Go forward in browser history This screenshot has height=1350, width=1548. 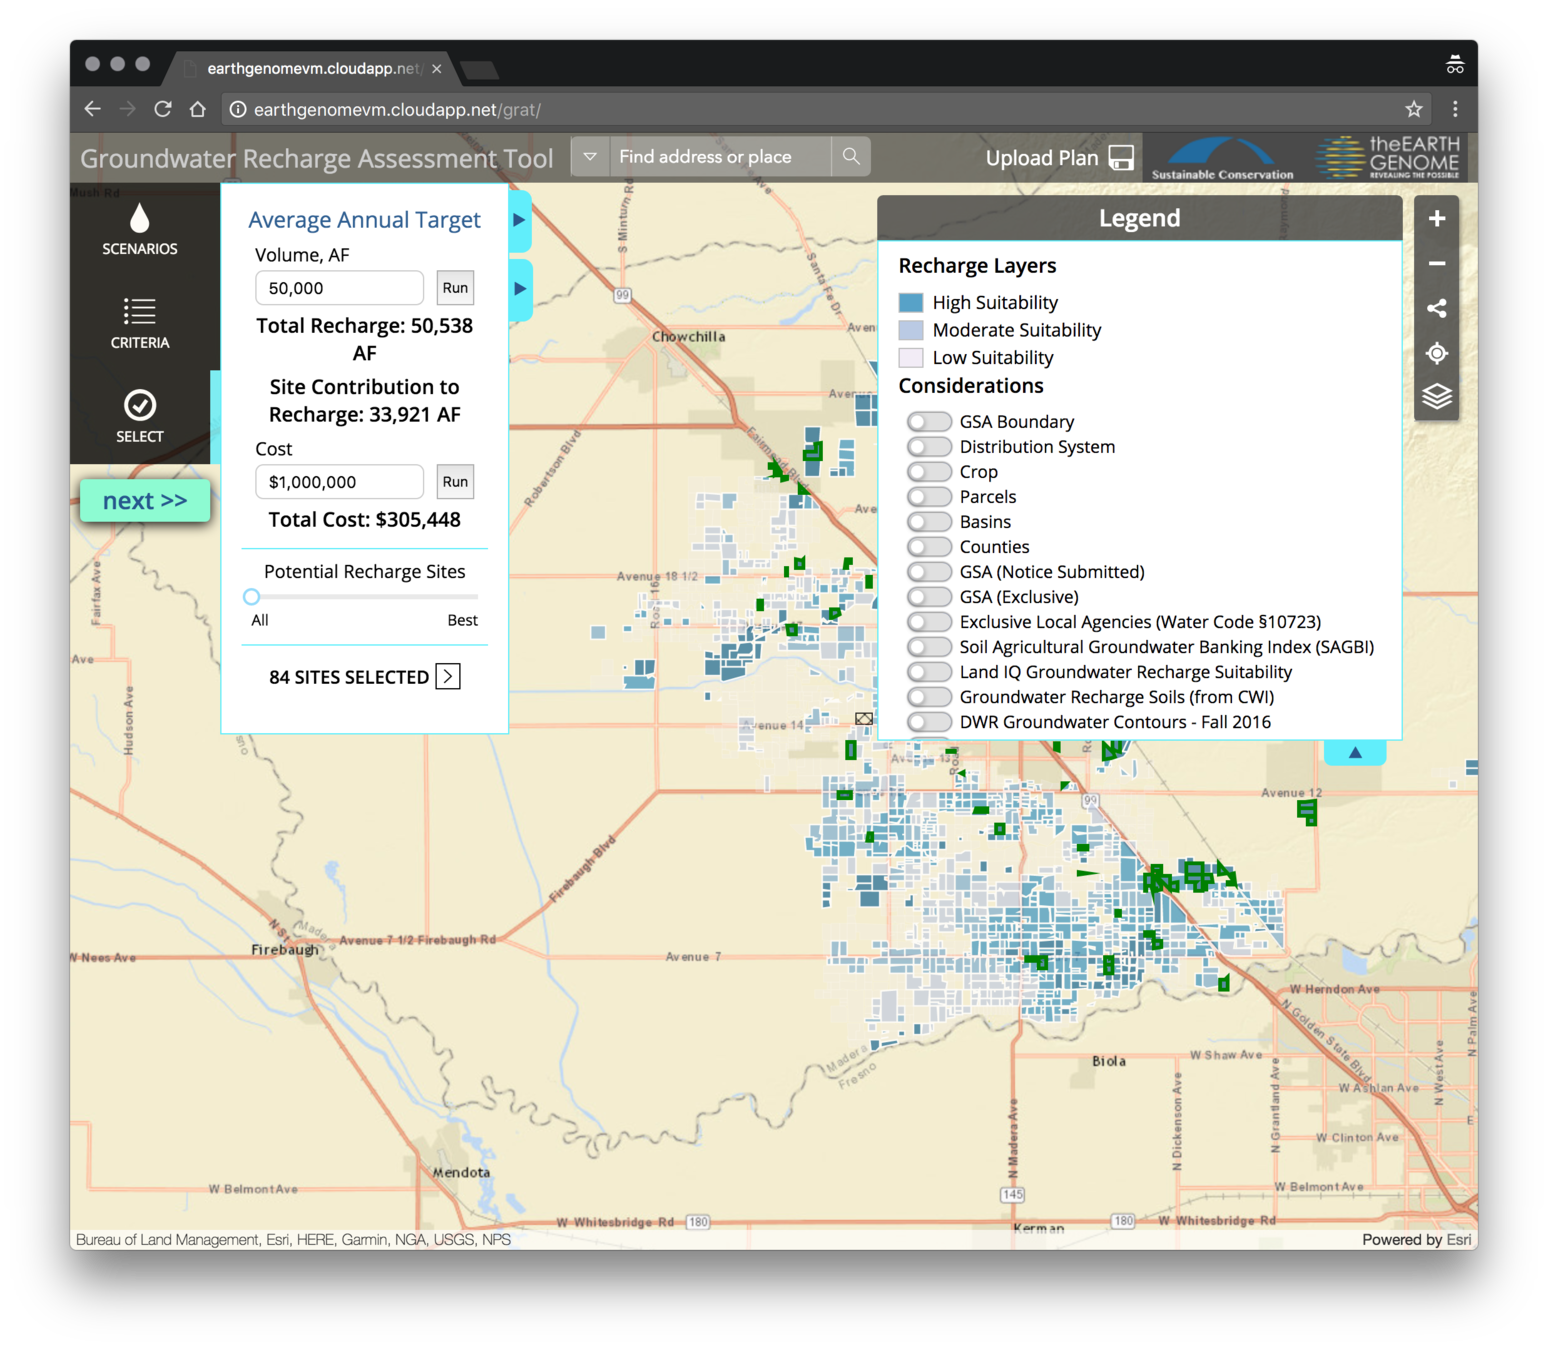127,109
